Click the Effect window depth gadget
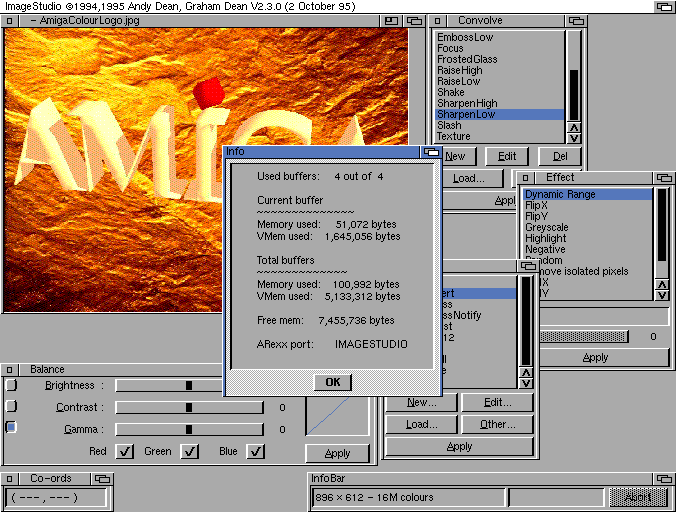This screenshot has height=512, width=676. 664,178
